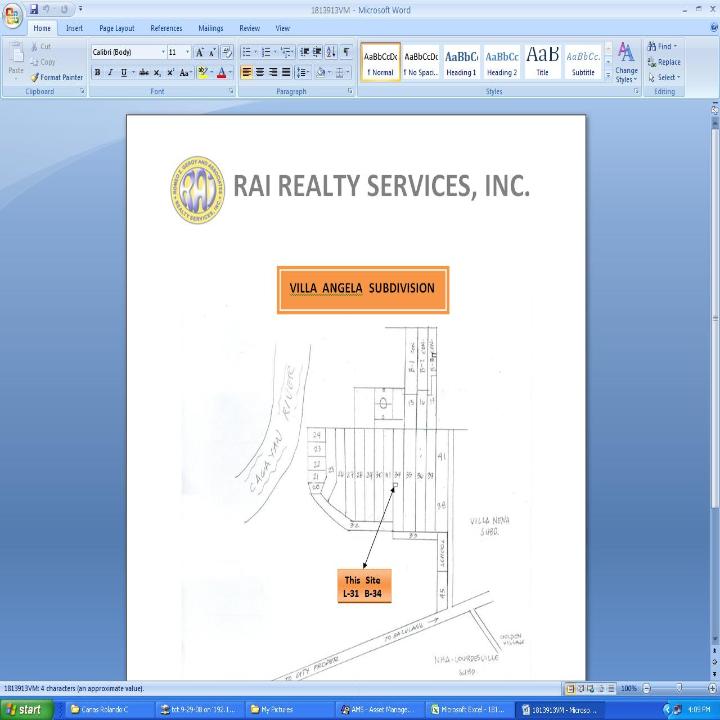Image resolution: width=720 pixels, height=720 pixels.
Task: Save the document from Quick Access Toolbar
Action: (34, 9)
